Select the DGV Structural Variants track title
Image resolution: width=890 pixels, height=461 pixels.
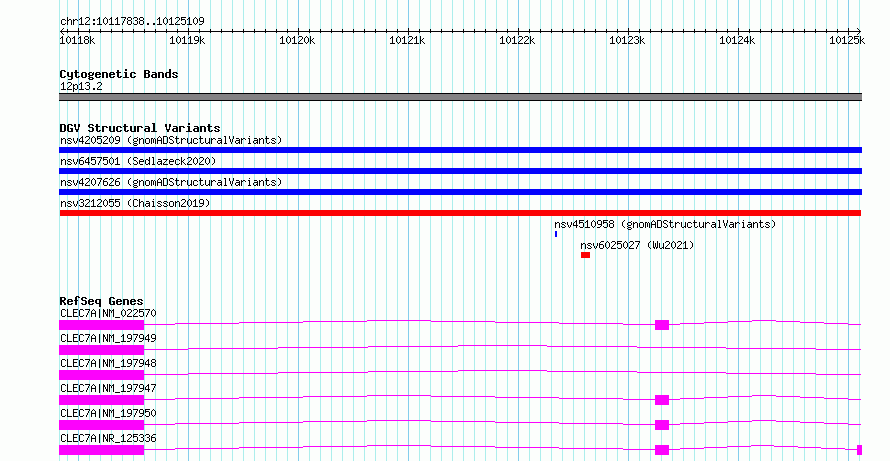(x=140, y=128)
